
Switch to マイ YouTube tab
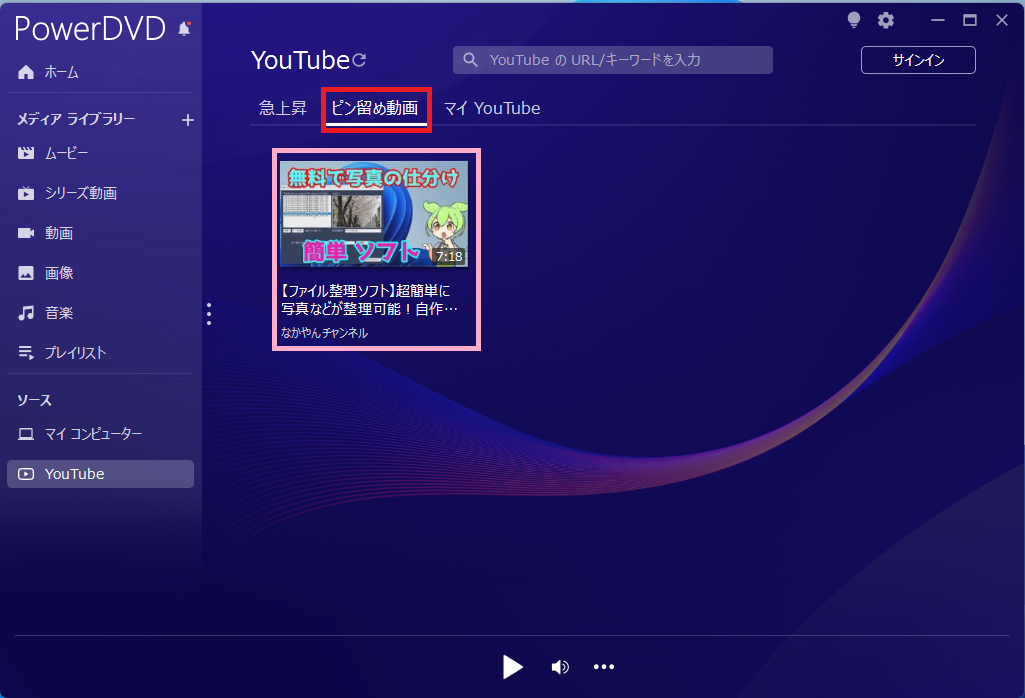pos(492,108)
